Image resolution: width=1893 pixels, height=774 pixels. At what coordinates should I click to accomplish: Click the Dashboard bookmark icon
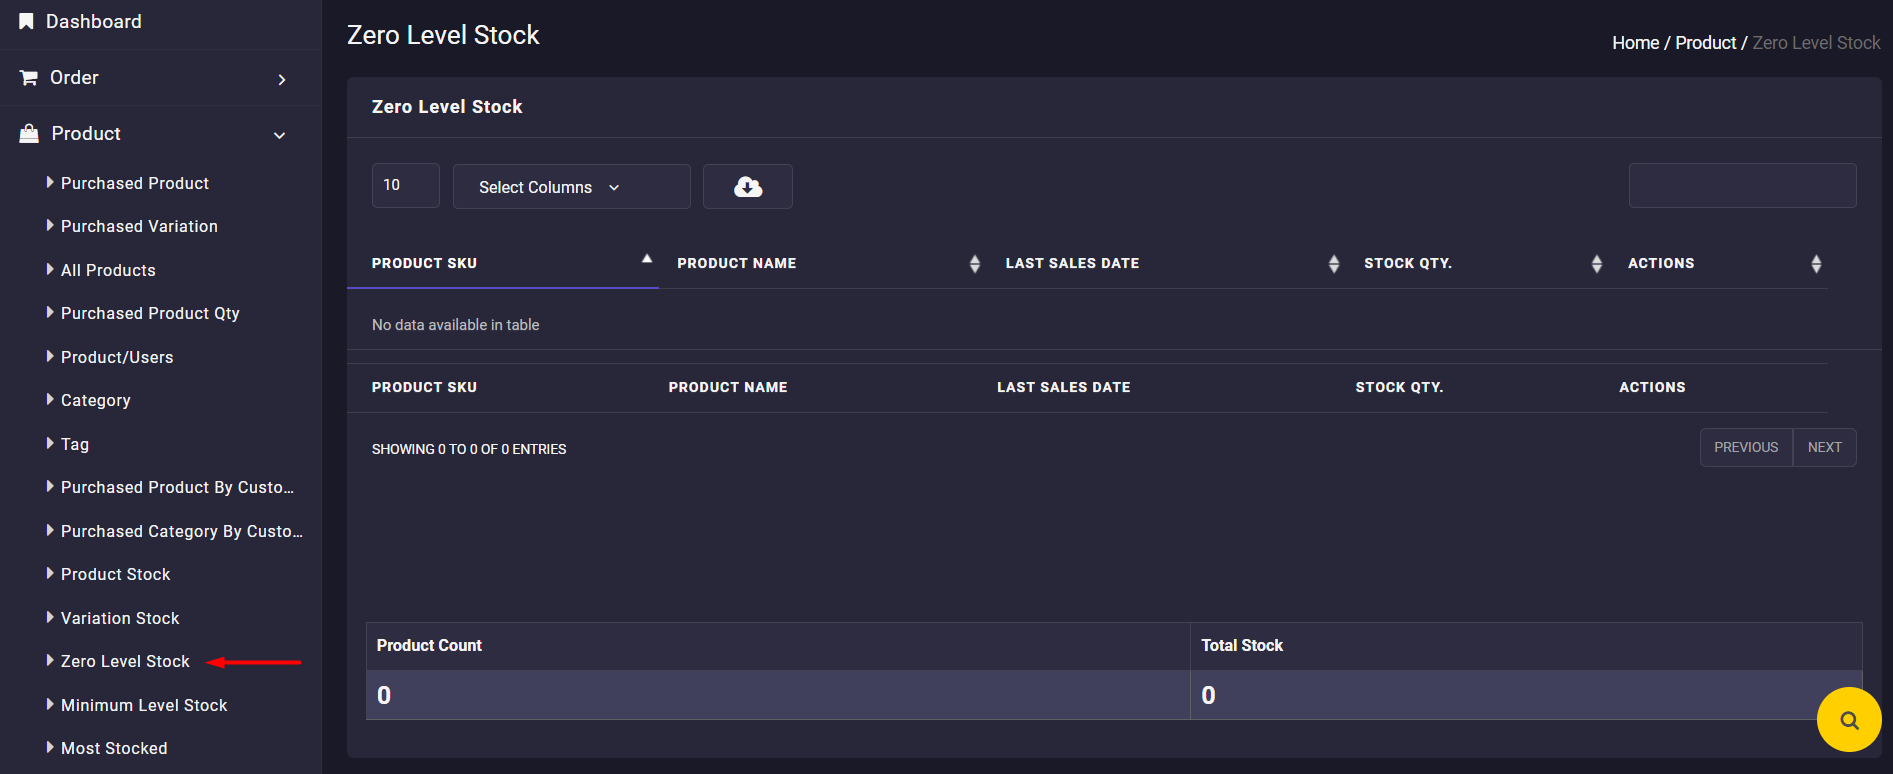(27, 21)
